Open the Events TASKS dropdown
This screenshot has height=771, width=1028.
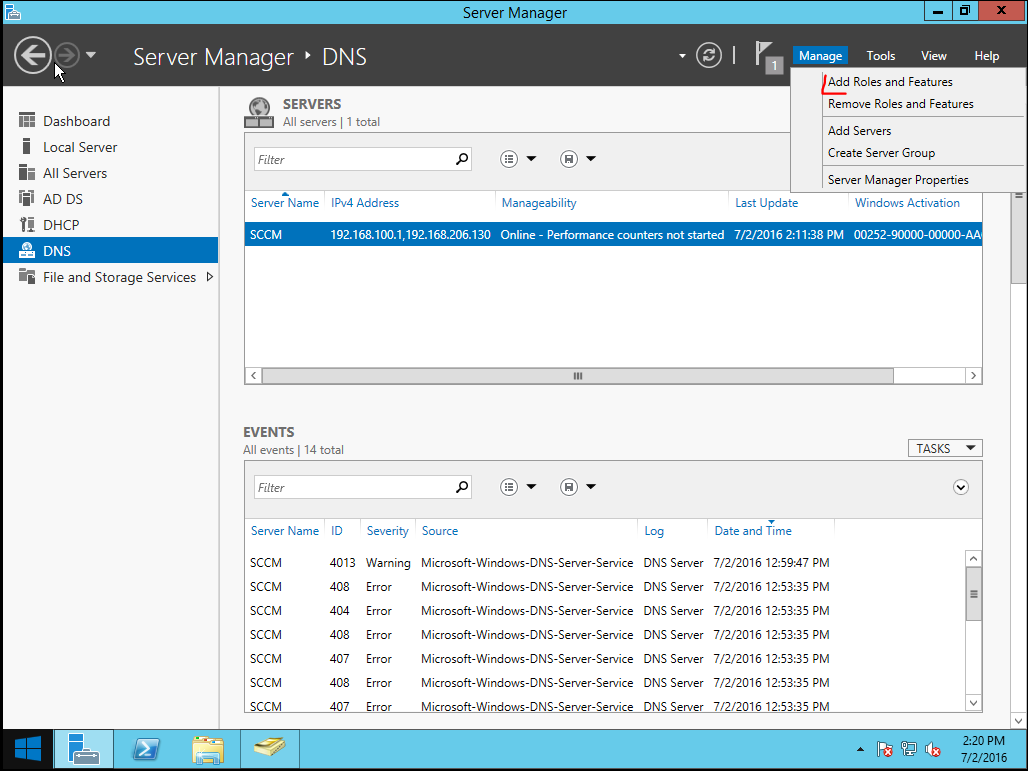[x=945, y=448]
